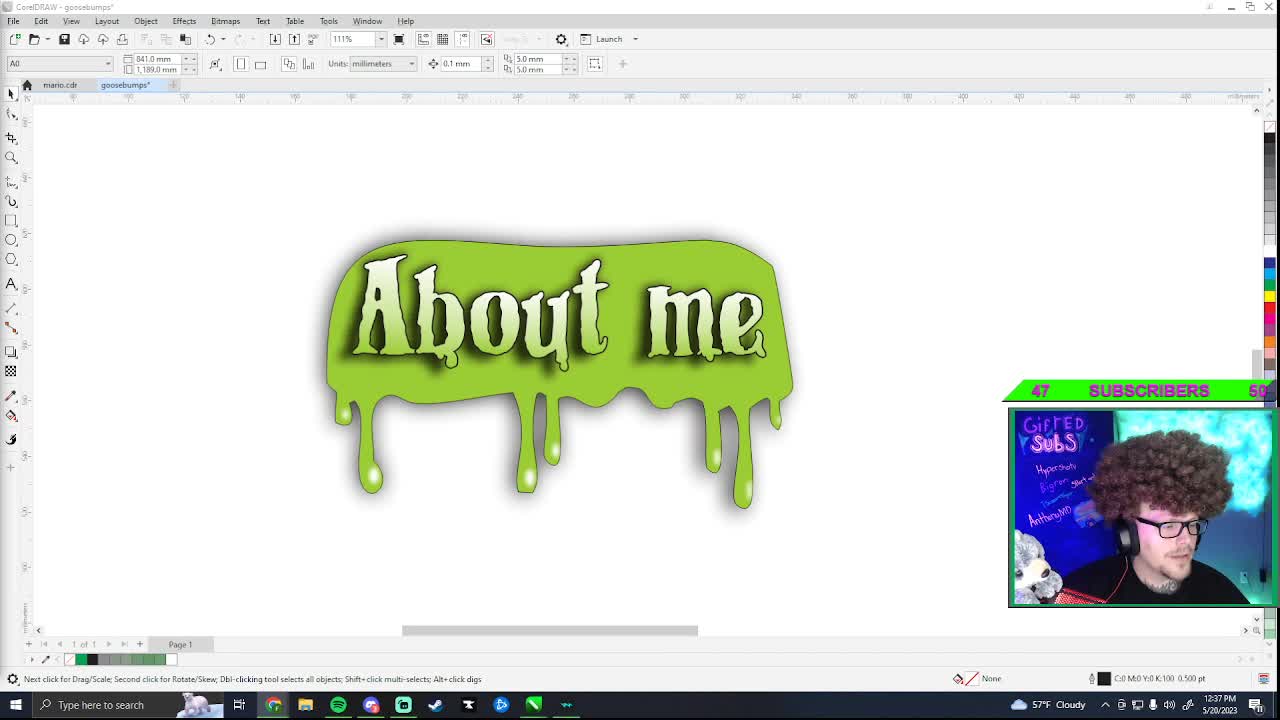Open the Object menu
The width and height of the screenshot is (1280, 720).
point(146,21)
